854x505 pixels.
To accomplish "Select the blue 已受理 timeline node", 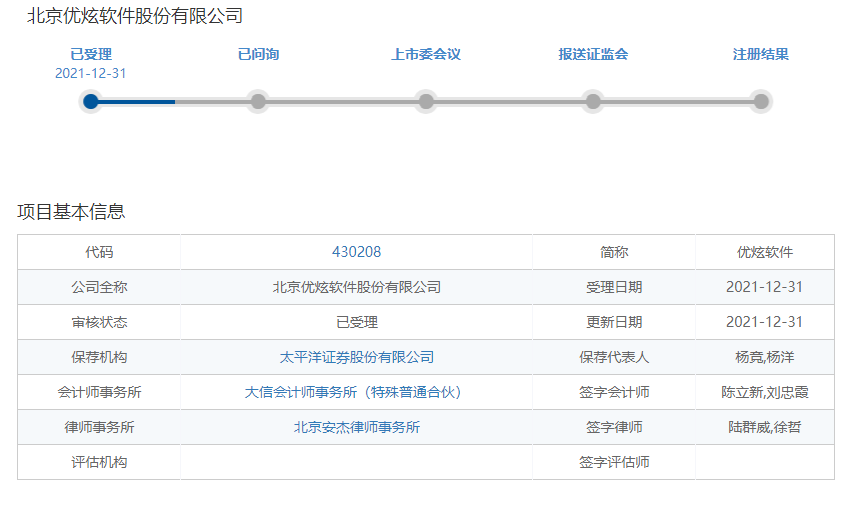I will (x=91, y=101).
